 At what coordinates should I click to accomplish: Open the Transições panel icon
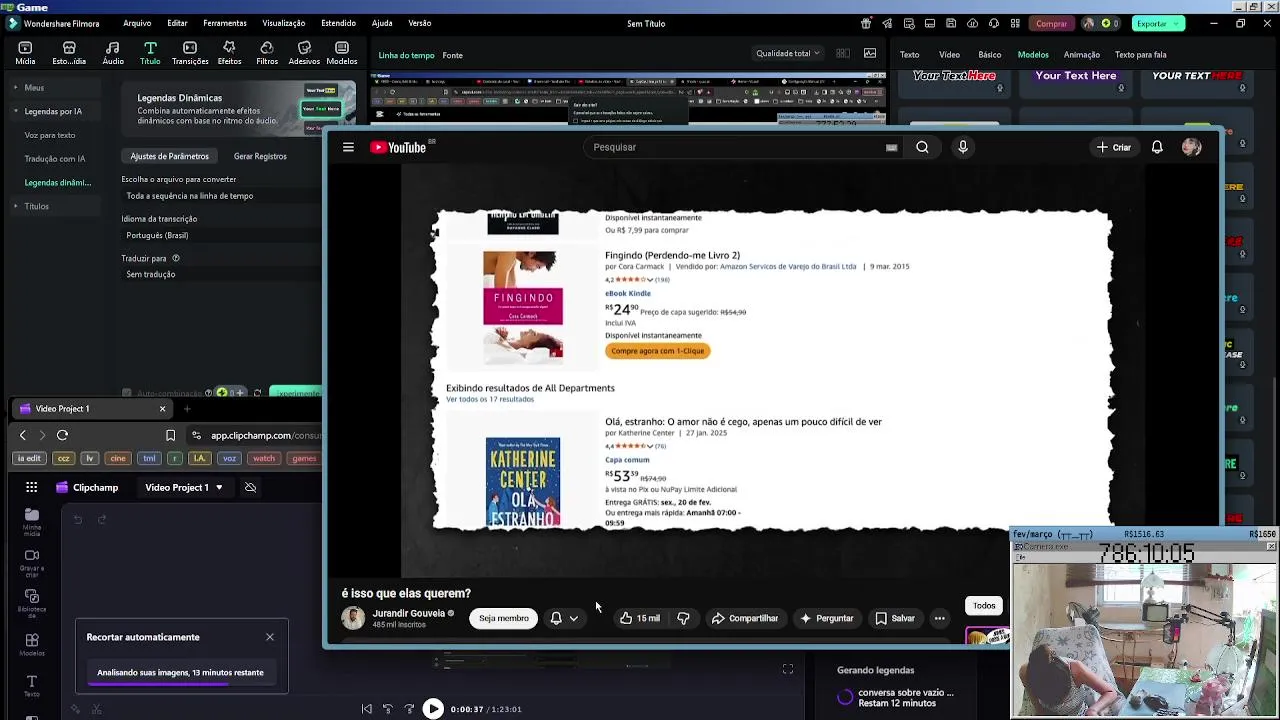[190, 48]
